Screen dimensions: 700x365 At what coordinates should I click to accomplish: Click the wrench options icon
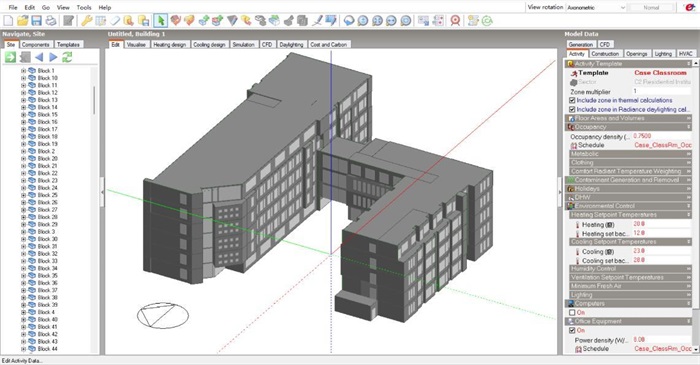[86, 21]
